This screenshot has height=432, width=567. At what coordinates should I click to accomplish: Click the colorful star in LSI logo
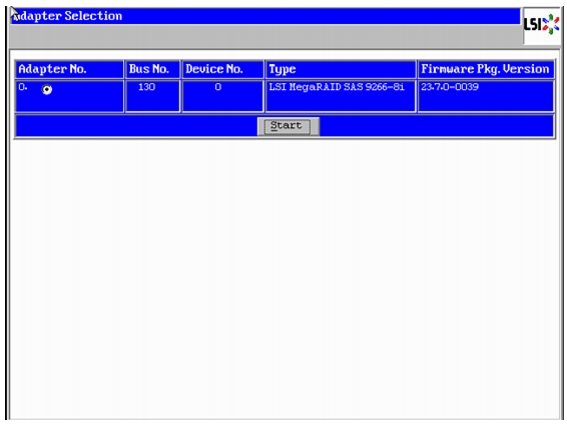(x=551, y=24)
